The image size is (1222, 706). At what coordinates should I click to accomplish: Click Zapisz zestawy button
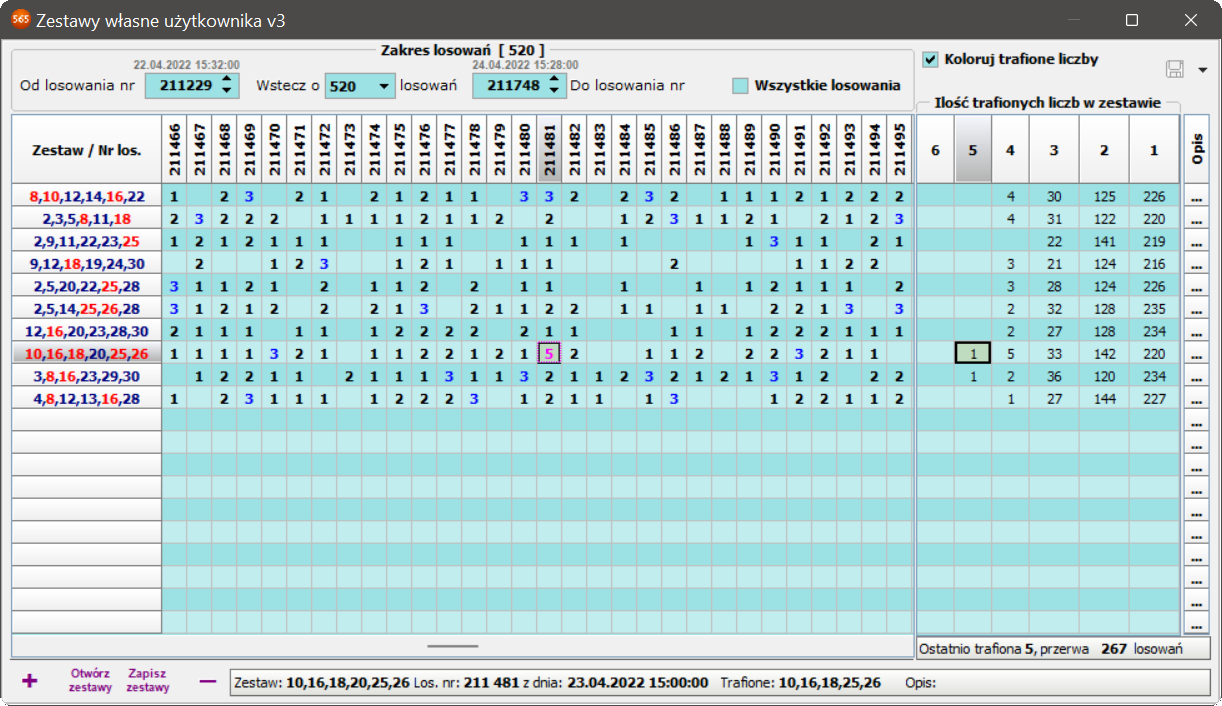click(147, 680)
